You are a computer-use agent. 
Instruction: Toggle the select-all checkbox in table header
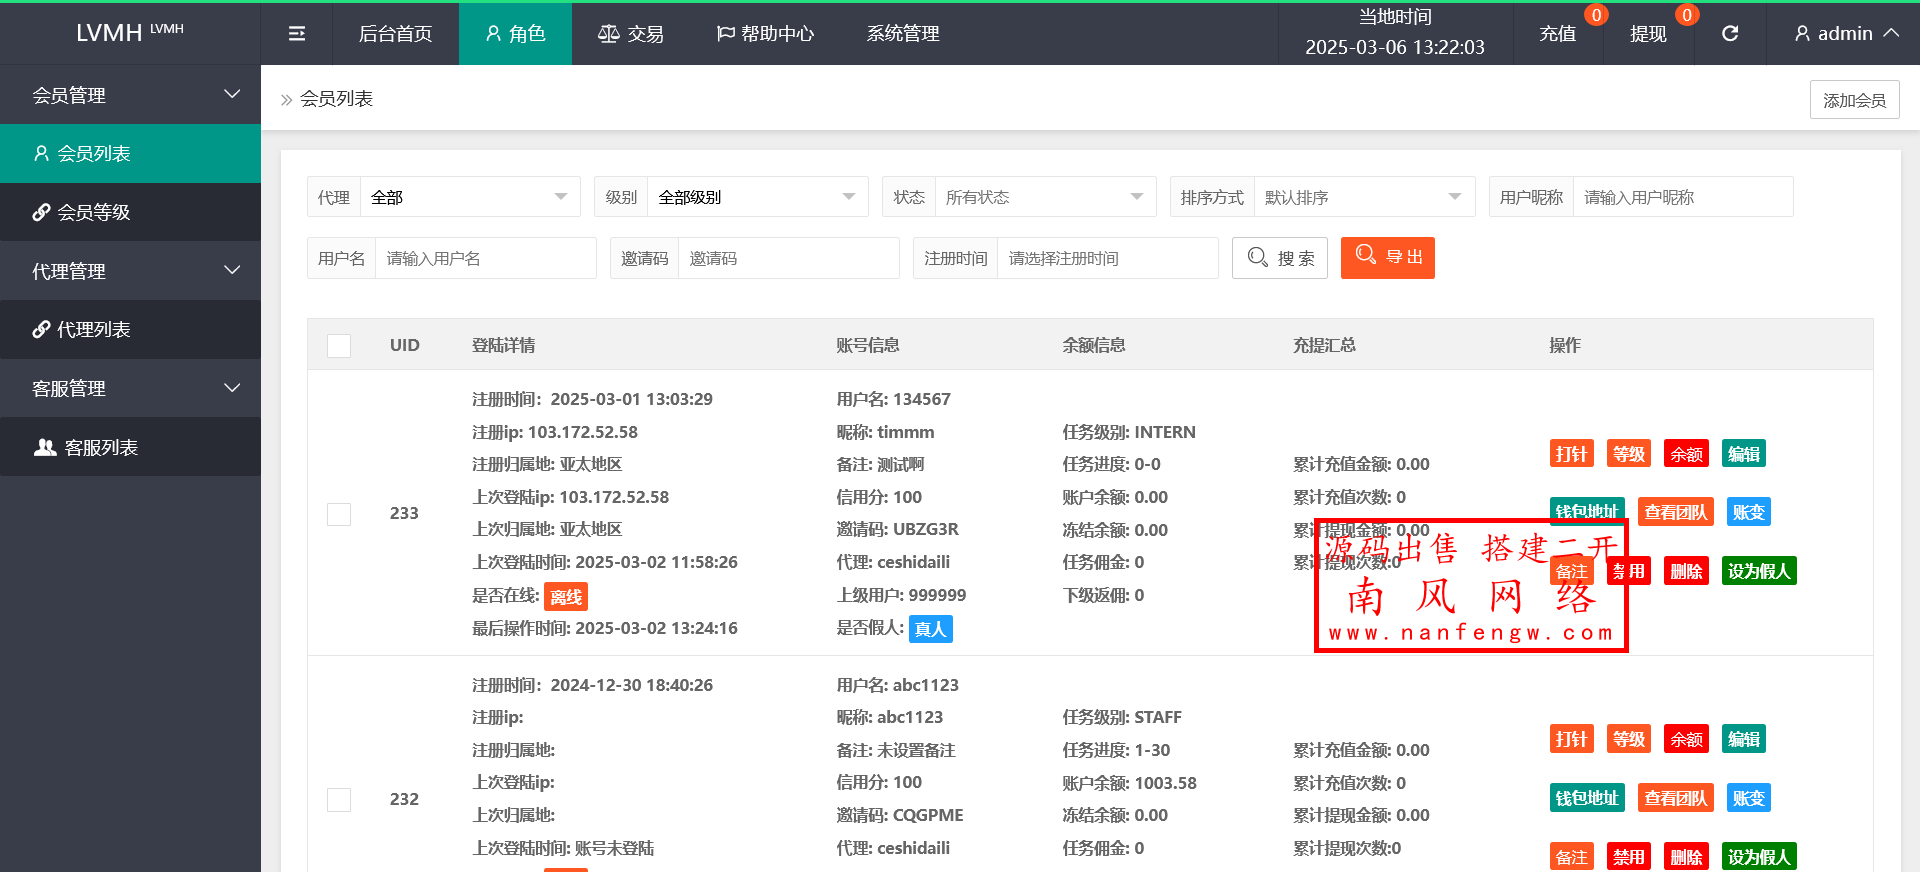tap(339, 346)
